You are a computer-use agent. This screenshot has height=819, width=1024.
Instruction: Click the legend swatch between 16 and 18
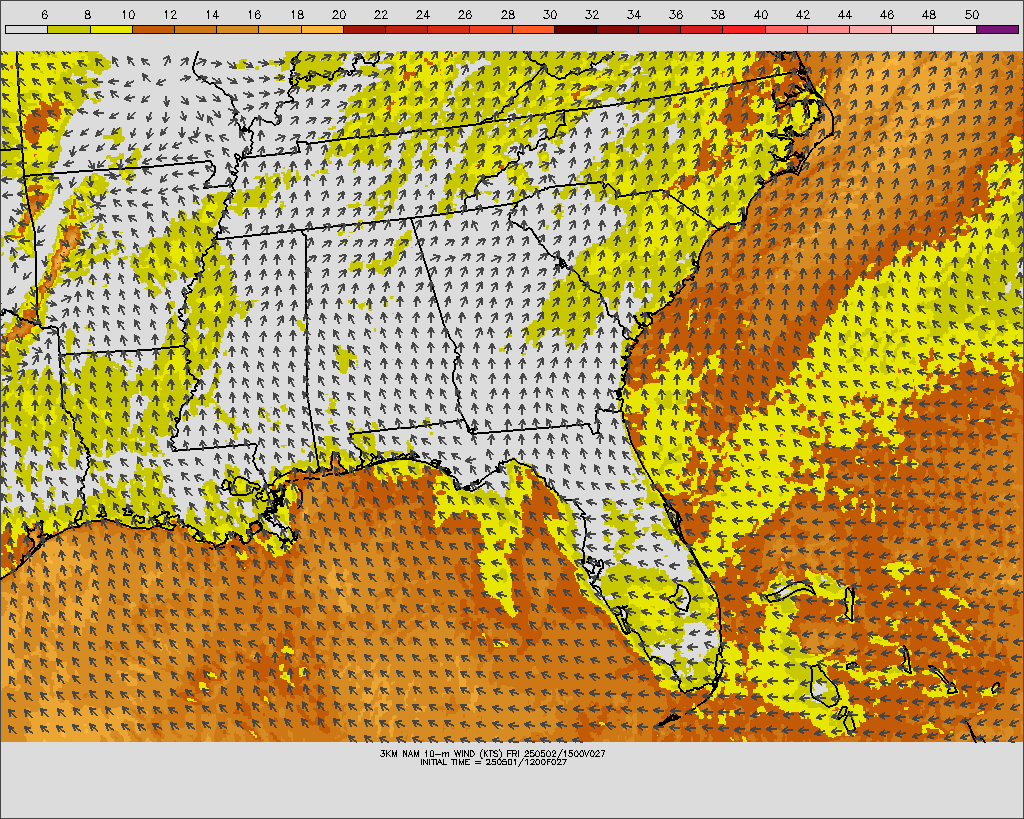point(280,29)
